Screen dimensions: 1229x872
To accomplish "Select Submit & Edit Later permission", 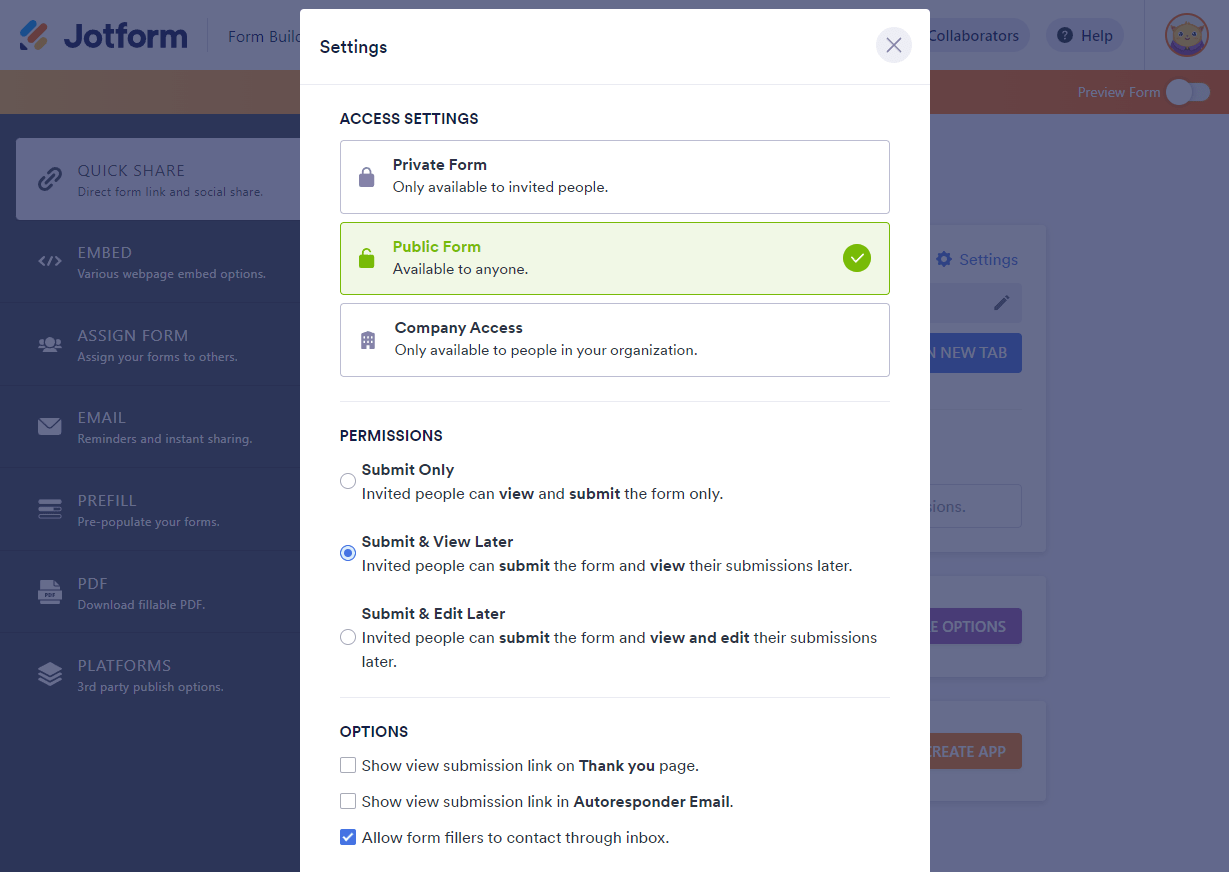I will (348, 637).
